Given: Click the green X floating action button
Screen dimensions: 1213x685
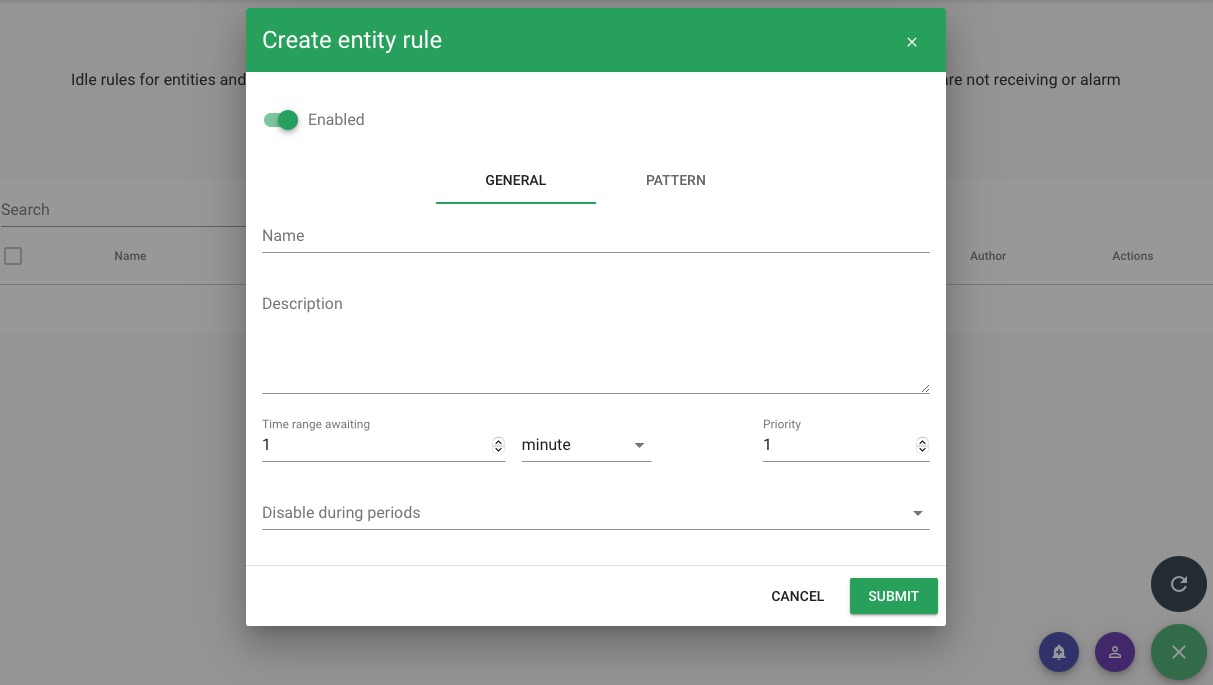Looking at the screenshot, I should point(1179,651).
